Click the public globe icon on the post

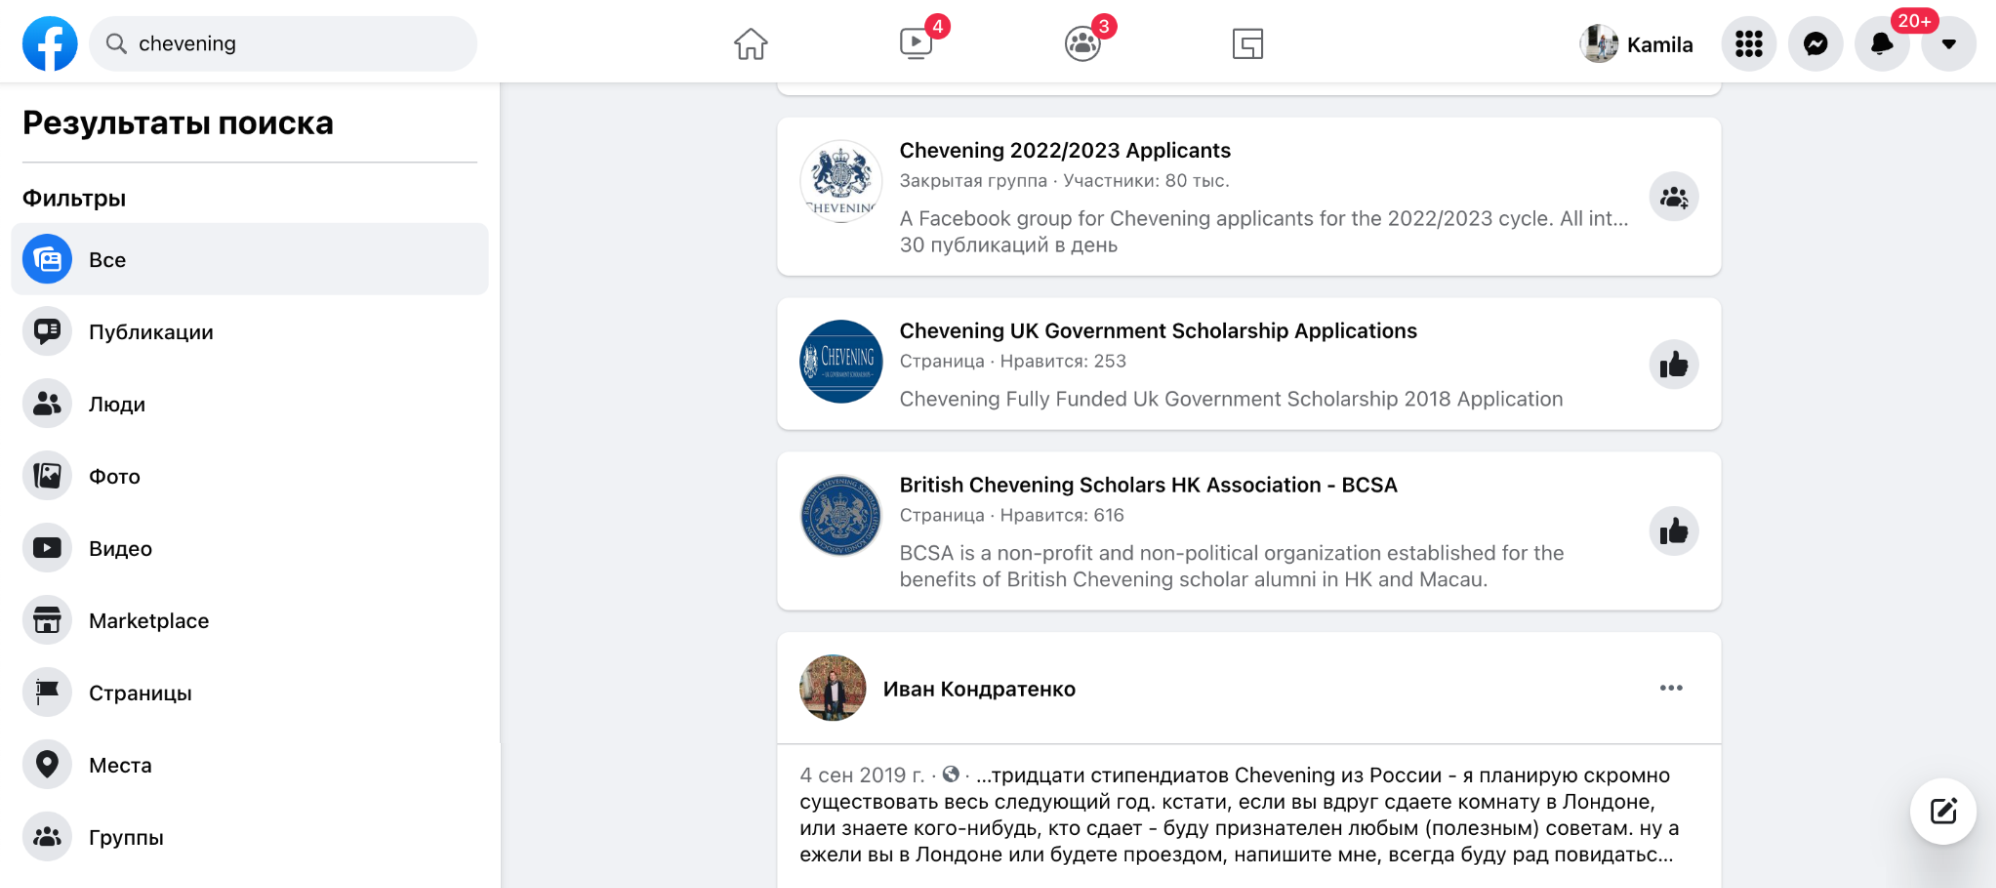tap(951, 774)
